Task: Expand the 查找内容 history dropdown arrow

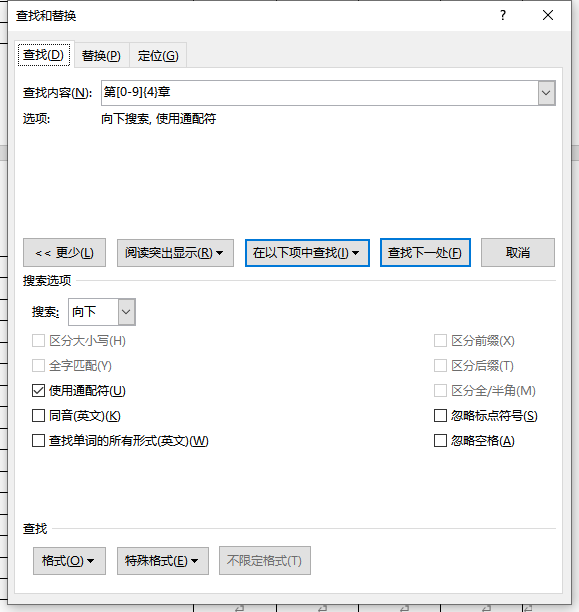Action: pyautogui.click(x=547, y=93)
